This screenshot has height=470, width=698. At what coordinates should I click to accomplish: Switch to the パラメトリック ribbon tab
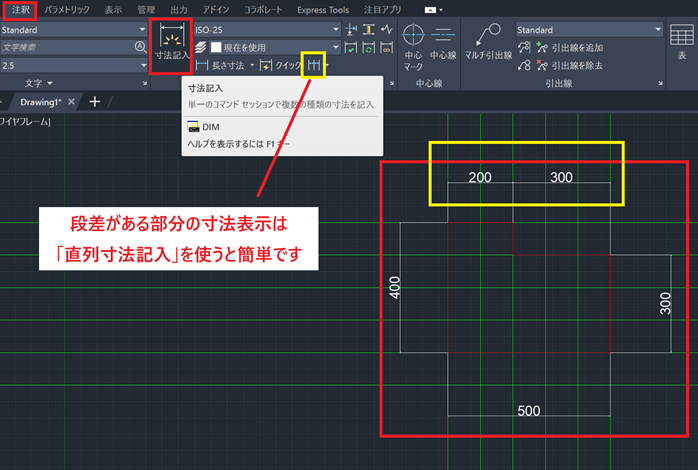pos(67,10)
